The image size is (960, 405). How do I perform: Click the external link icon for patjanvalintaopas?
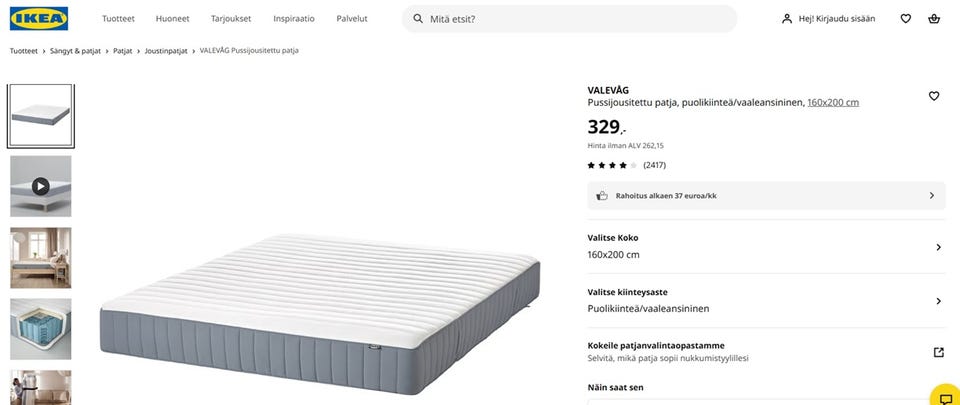click(x=938, y=352)
